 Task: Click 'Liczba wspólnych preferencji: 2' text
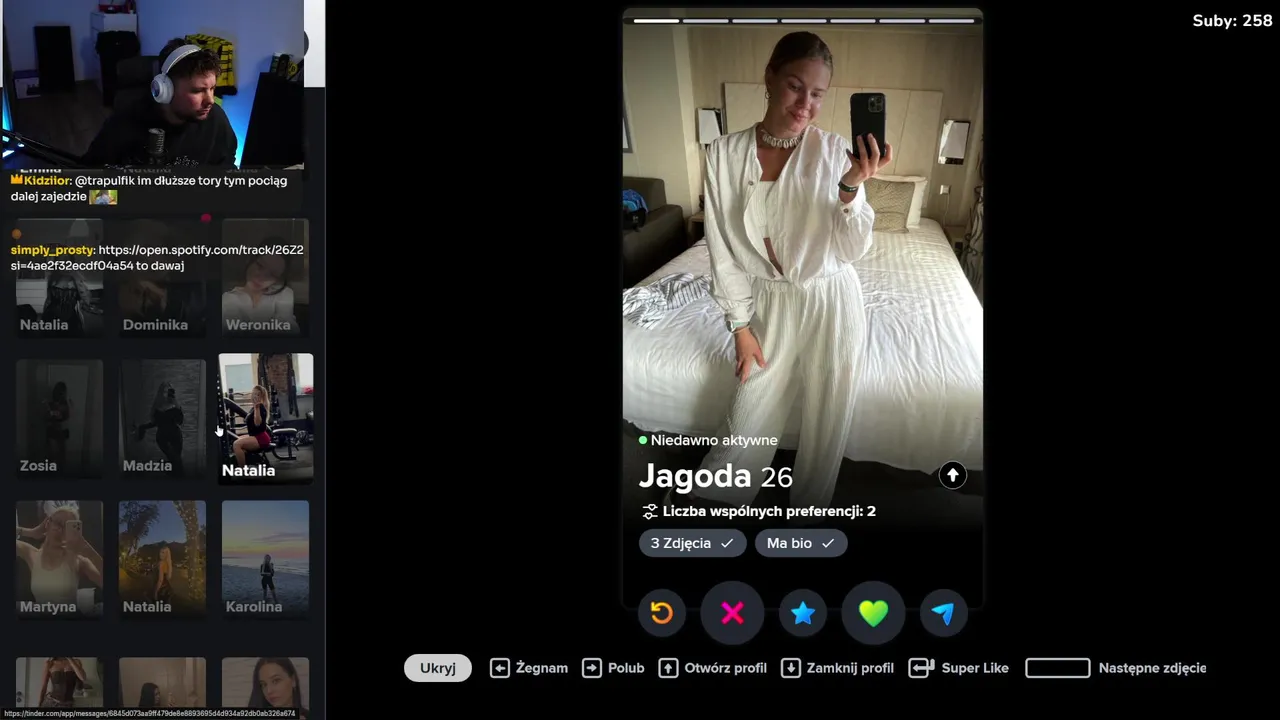[769, 511]
